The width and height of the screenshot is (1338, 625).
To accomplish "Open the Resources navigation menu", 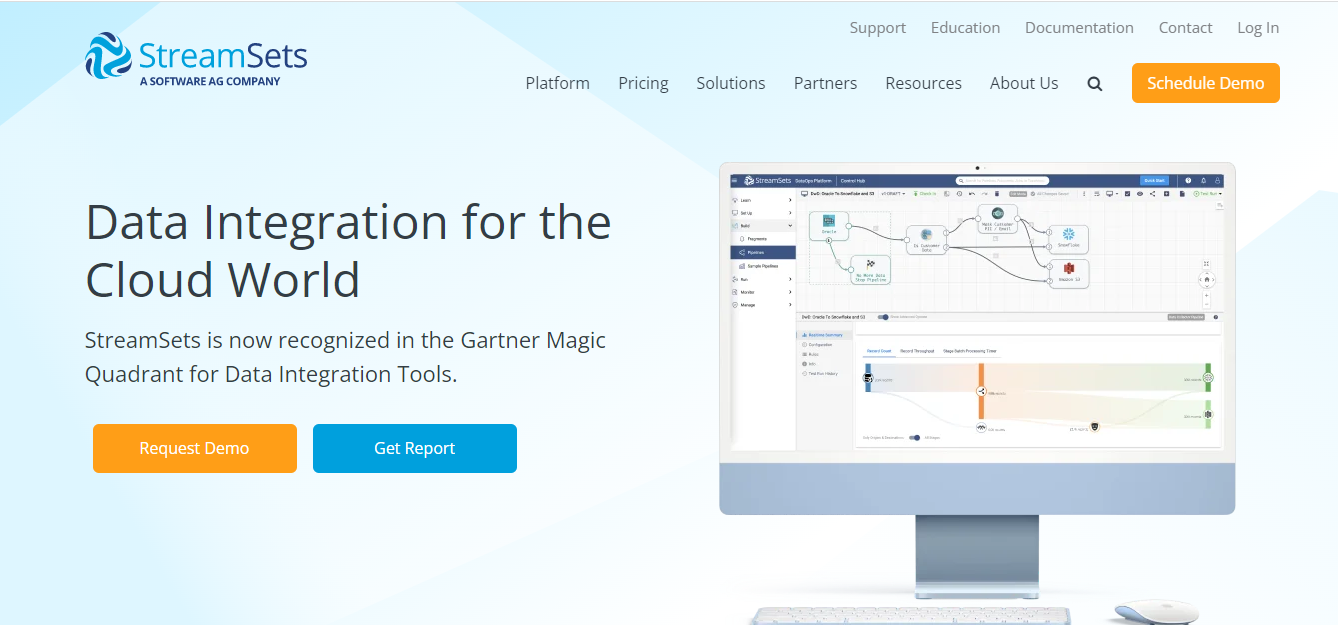I will 923,83.
